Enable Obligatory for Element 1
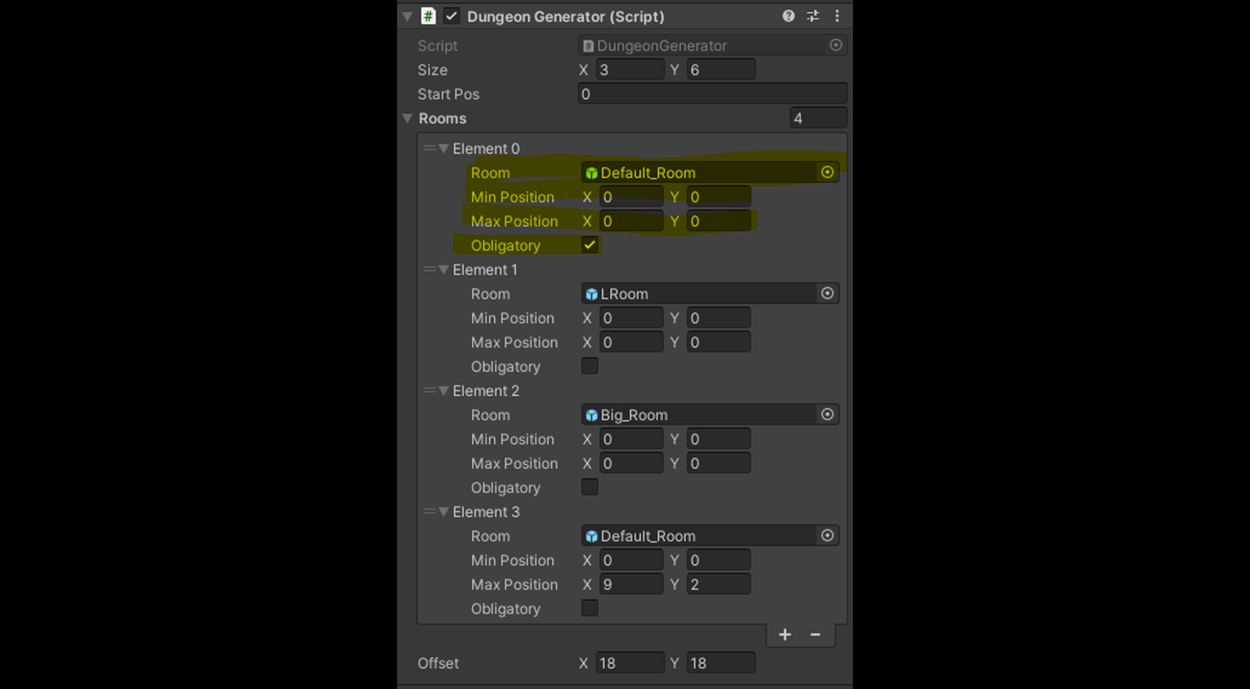Screen dimensions: 1250x689 (x=590, y=367)
